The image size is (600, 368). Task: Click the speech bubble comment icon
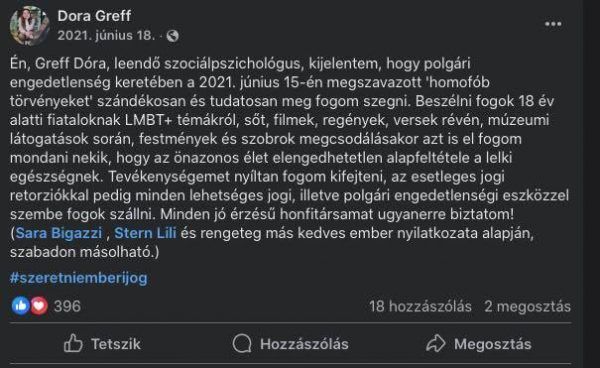[242, 343]
